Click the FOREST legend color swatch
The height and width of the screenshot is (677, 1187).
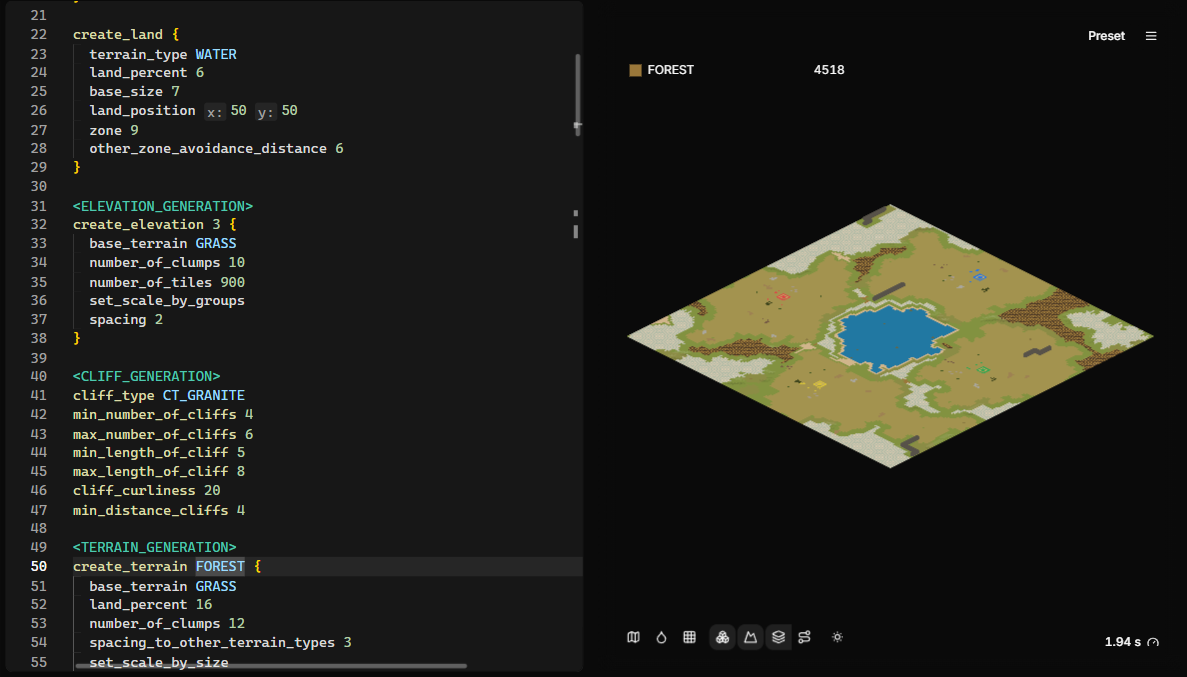click(636, 70)
